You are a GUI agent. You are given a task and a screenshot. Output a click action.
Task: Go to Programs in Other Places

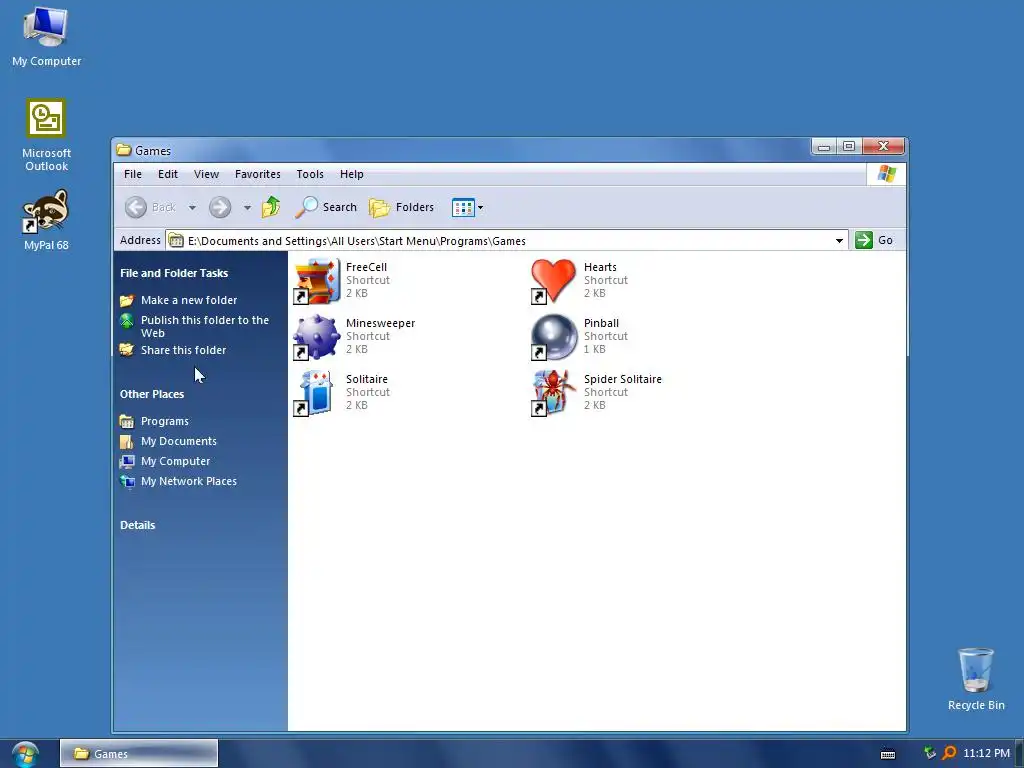pyautogui.click(x=165, y=421)
